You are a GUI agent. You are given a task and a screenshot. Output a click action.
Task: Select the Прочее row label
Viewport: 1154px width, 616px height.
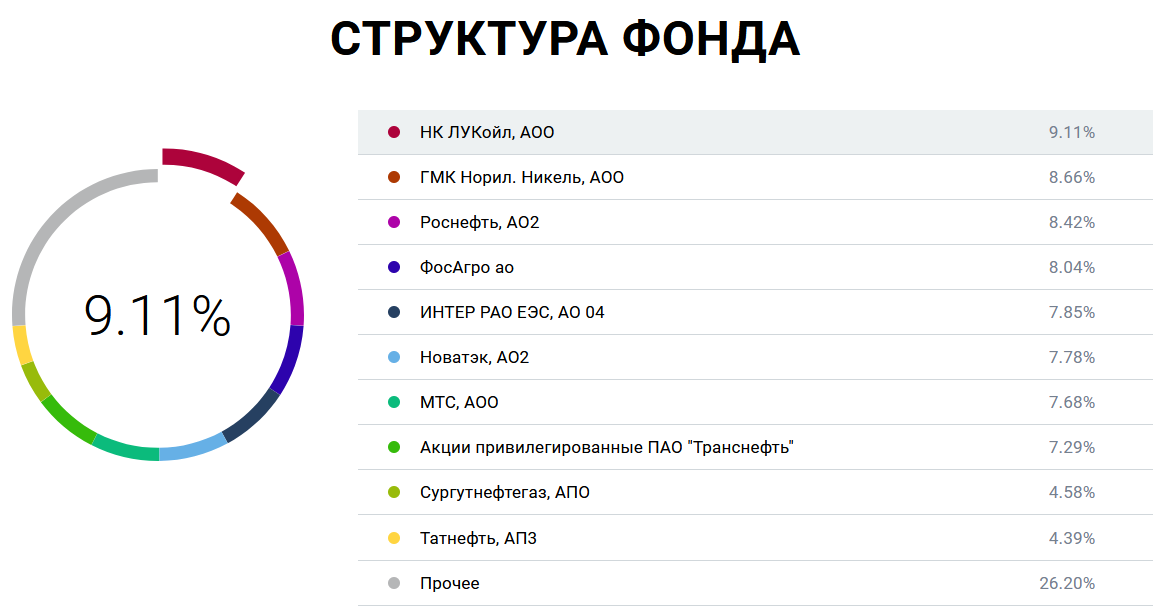tap(449, 583)
